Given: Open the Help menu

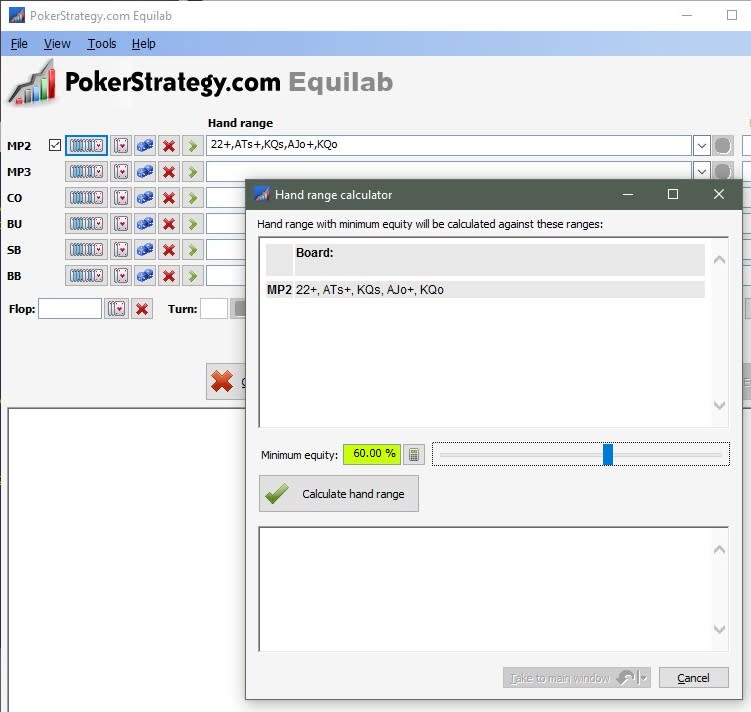Looking at the screenshot, I should pyautogui.click(x=144, y=44).
